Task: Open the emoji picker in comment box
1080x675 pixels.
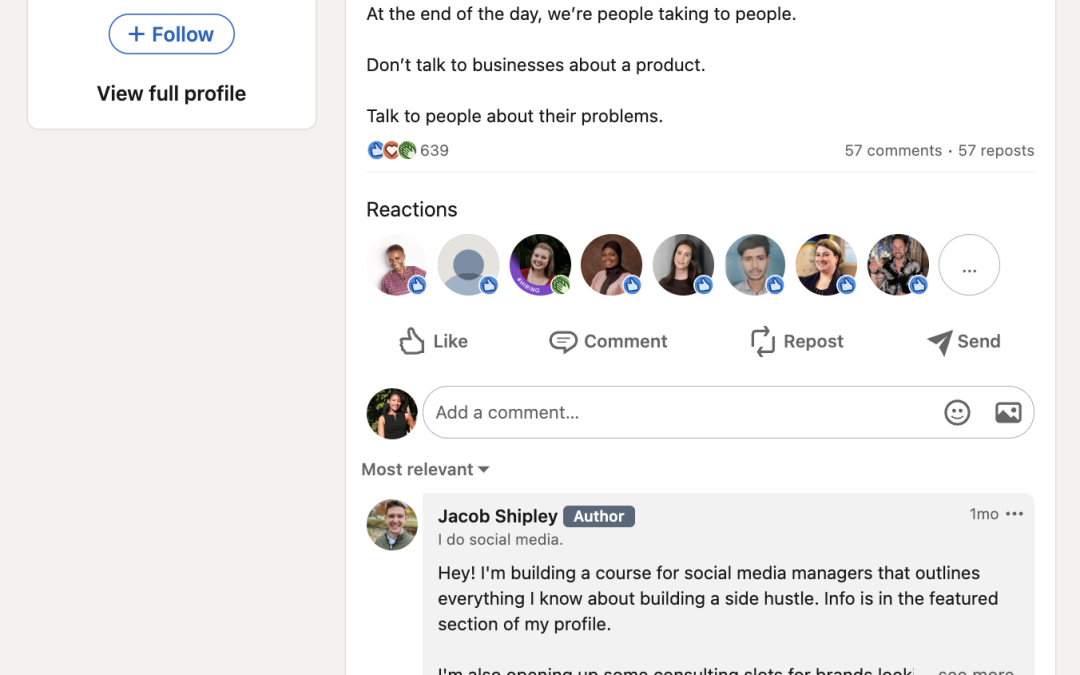Action: point(957,412)
